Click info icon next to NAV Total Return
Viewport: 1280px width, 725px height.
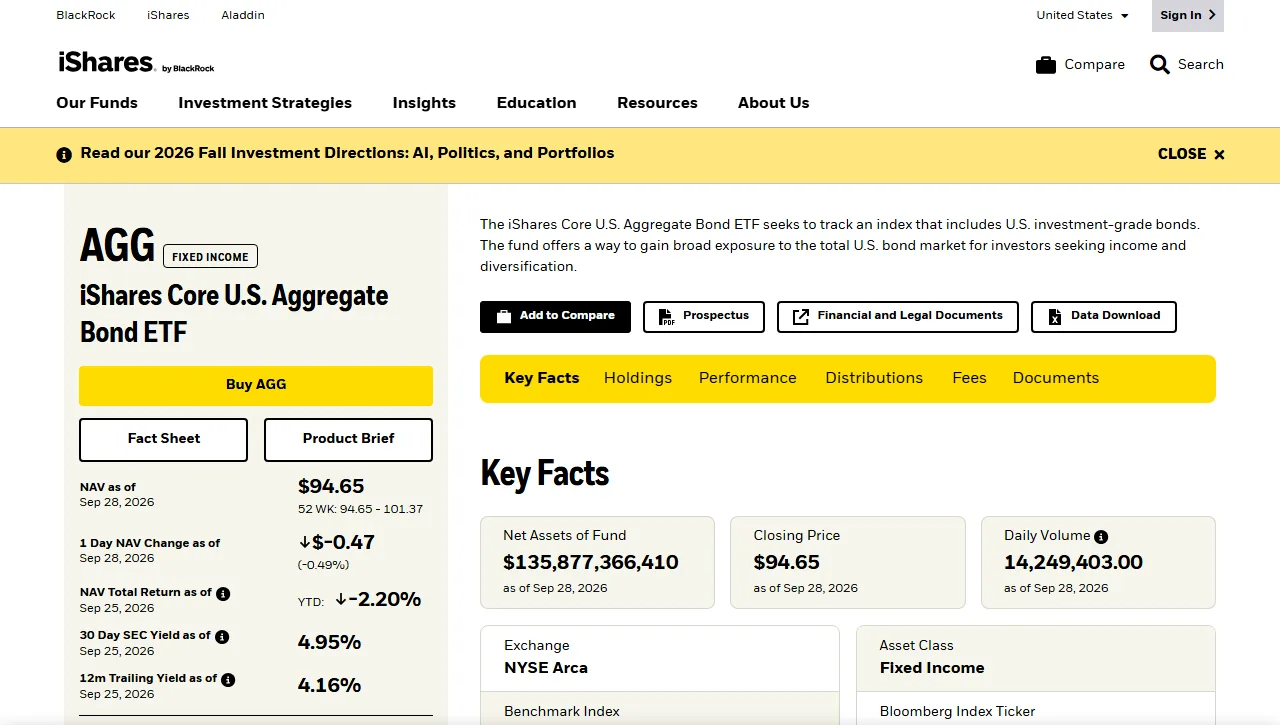[x=223, y=593]
